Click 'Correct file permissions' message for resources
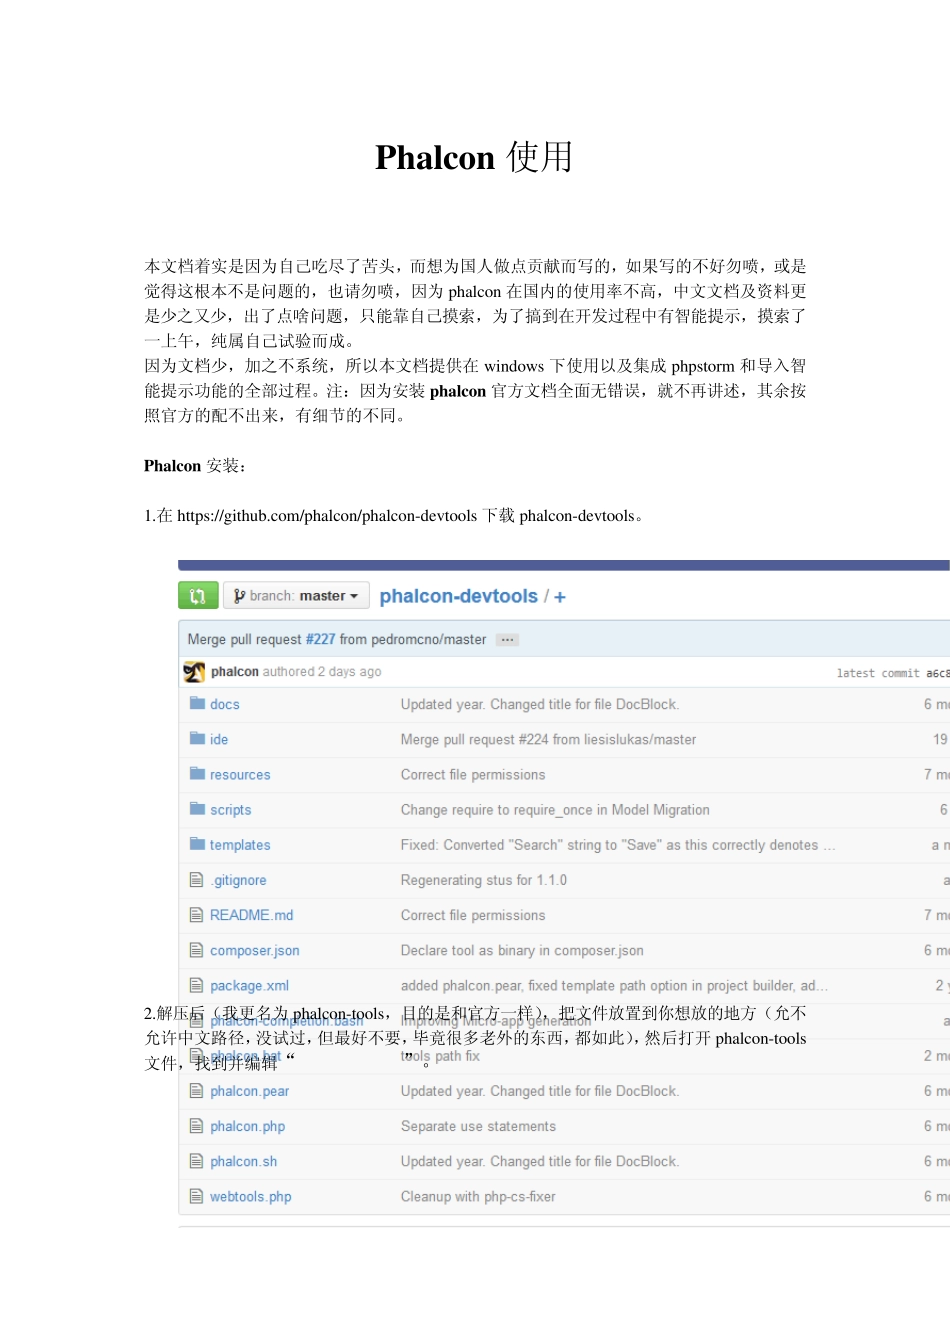 473,775
